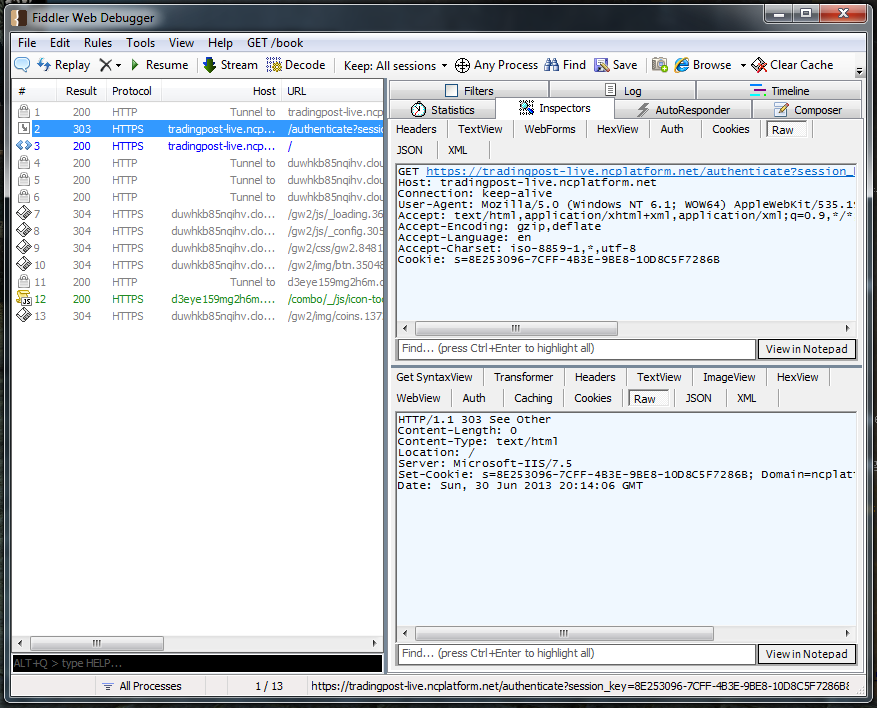
Task: Click the All Processes filter in status bar
Action: click(142, 686)
